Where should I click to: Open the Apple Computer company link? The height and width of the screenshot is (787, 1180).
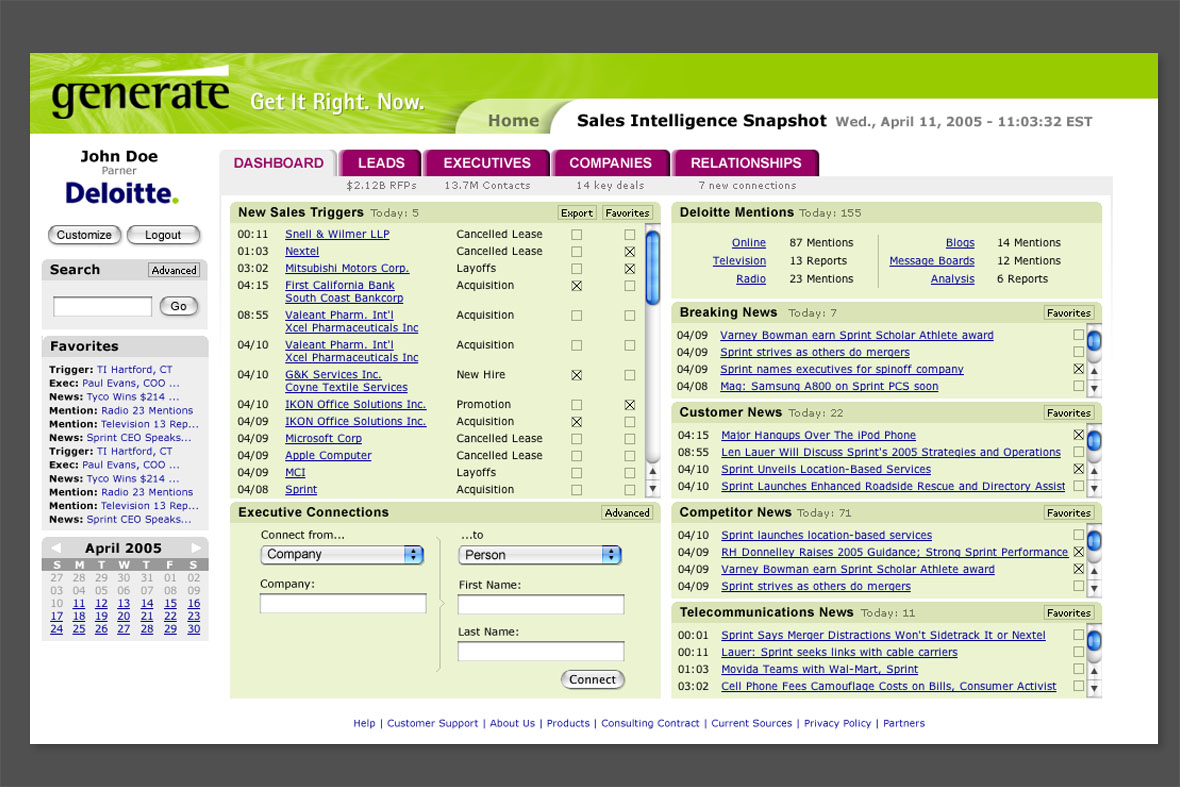[x=328, y=456]
